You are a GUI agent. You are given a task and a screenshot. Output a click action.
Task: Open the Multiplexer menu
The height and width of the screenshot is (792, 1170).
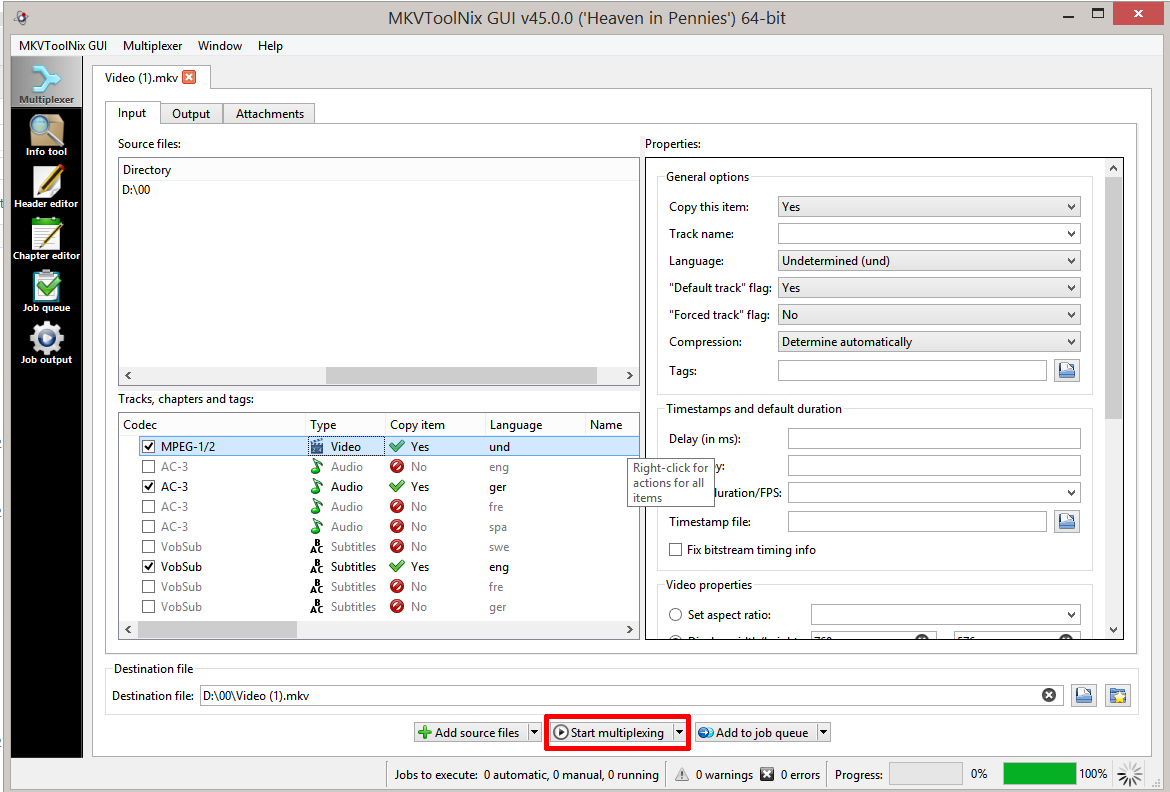pyautogui.click(x=152, y=46)
